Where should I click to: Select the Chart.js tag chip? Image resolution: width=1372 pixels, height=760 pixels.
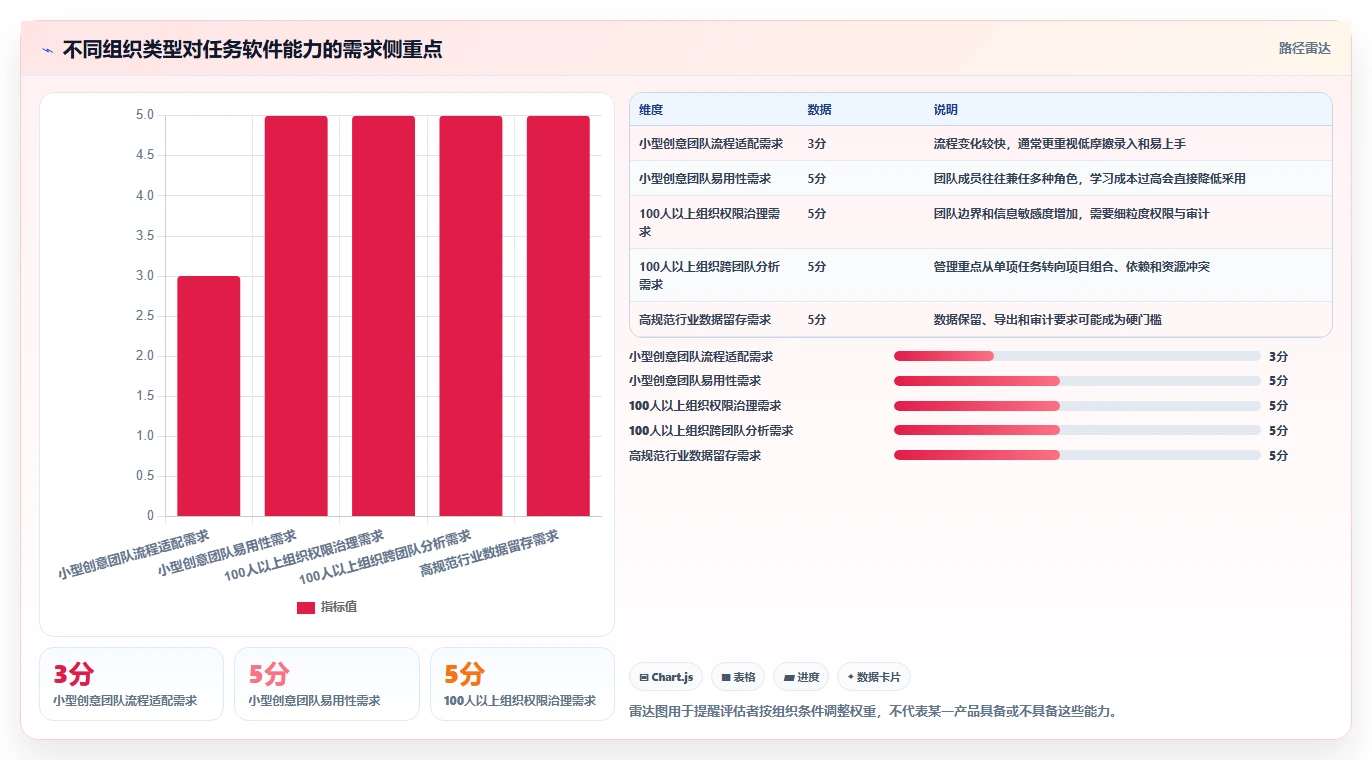pos(666,677)
